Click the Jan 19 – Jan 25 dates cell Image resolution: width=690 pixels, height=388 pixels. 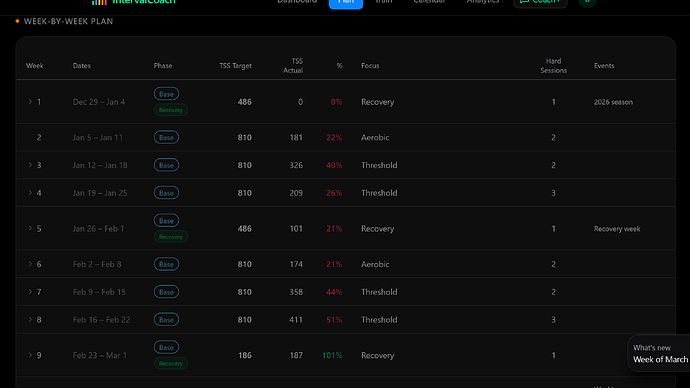[x=100, y=193]
